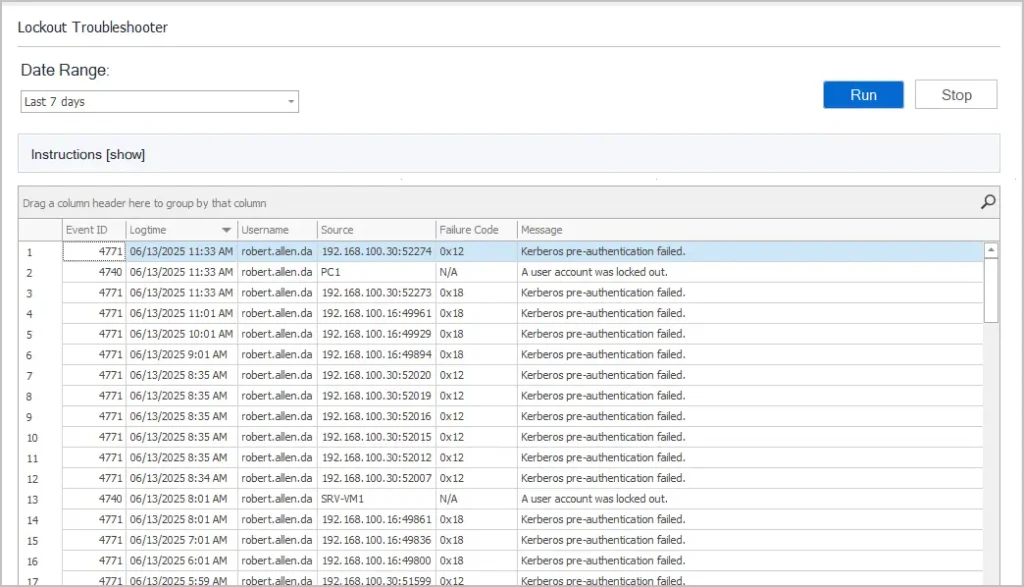Click the Stop button
Screen dimensions: 1024x587
pos(956,95)
